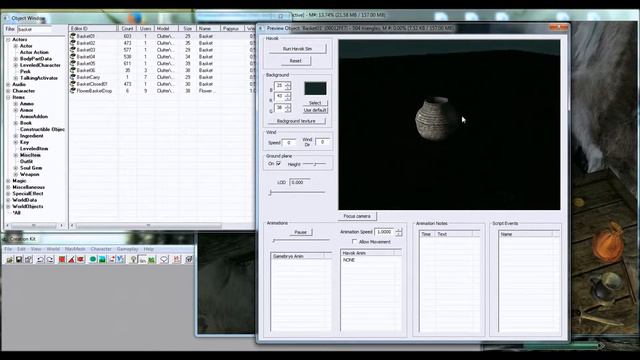This screenshot has width=640, height=360.
Task: Click the background color Select button
Action: (x=315, y=103)
